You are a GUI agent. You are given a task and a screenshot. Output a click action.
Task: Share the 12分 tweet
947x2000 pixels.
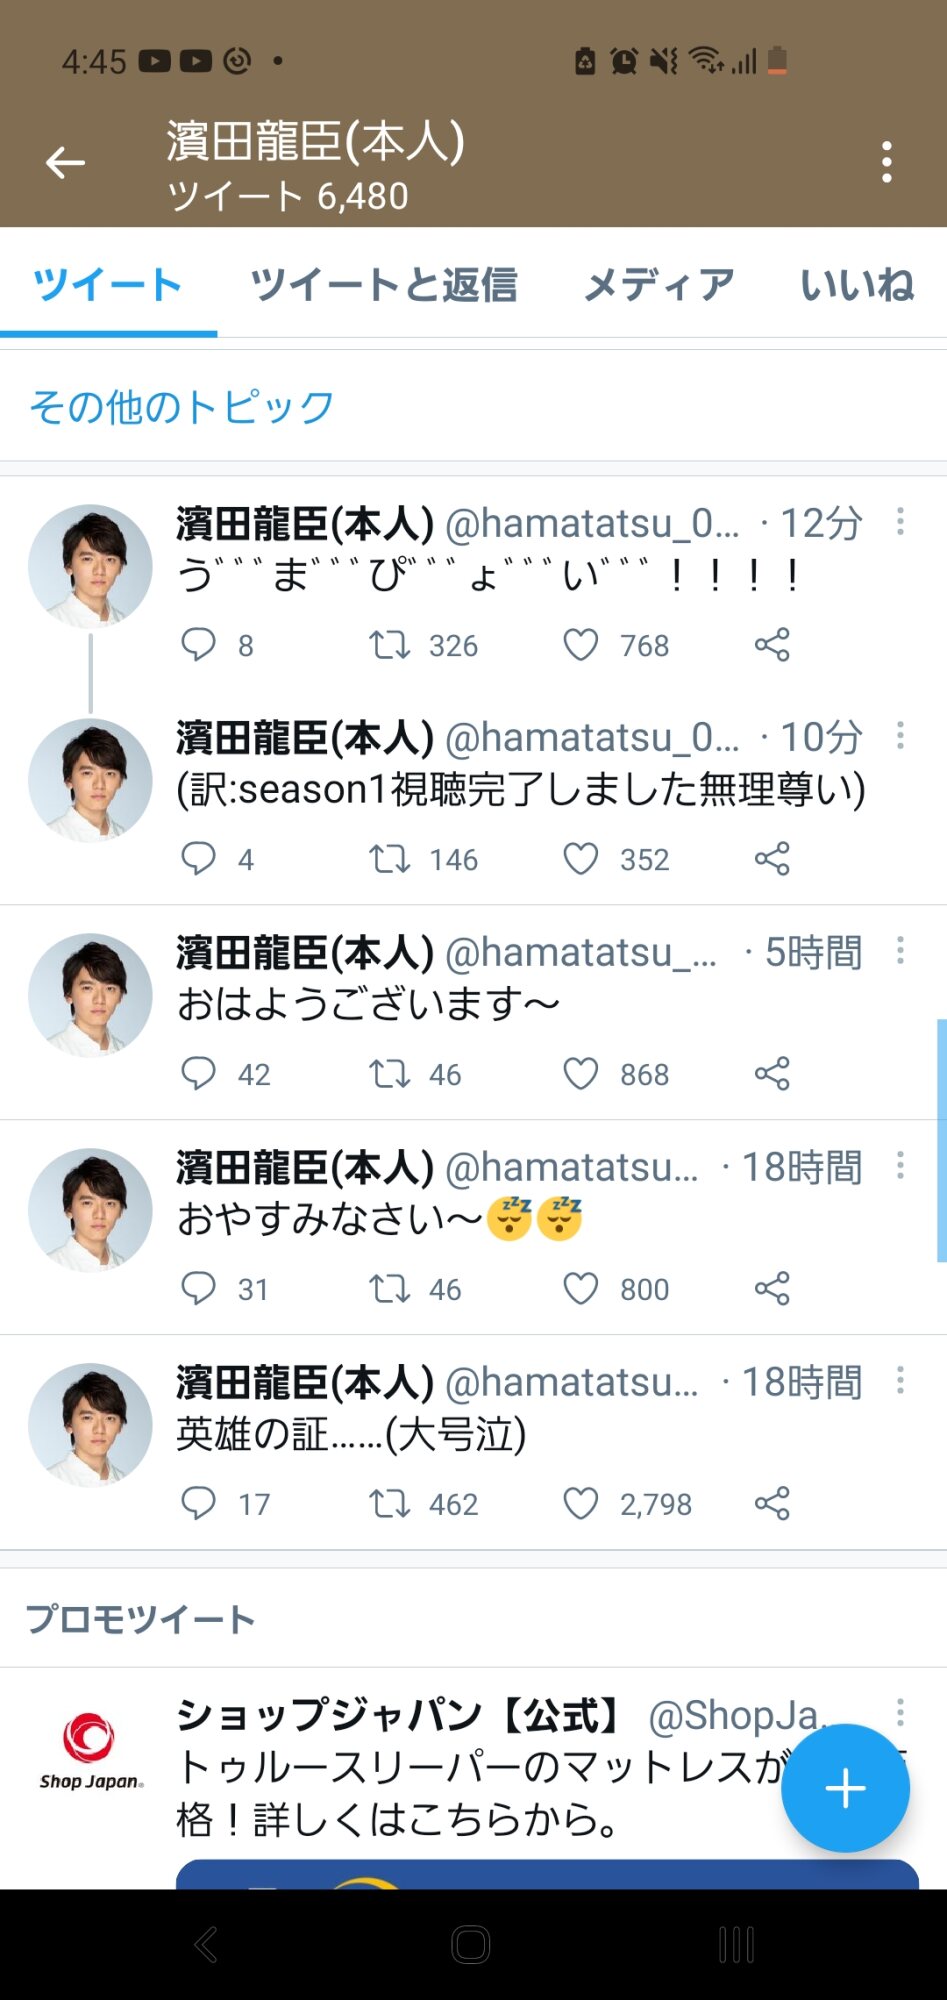click(772, 645)
